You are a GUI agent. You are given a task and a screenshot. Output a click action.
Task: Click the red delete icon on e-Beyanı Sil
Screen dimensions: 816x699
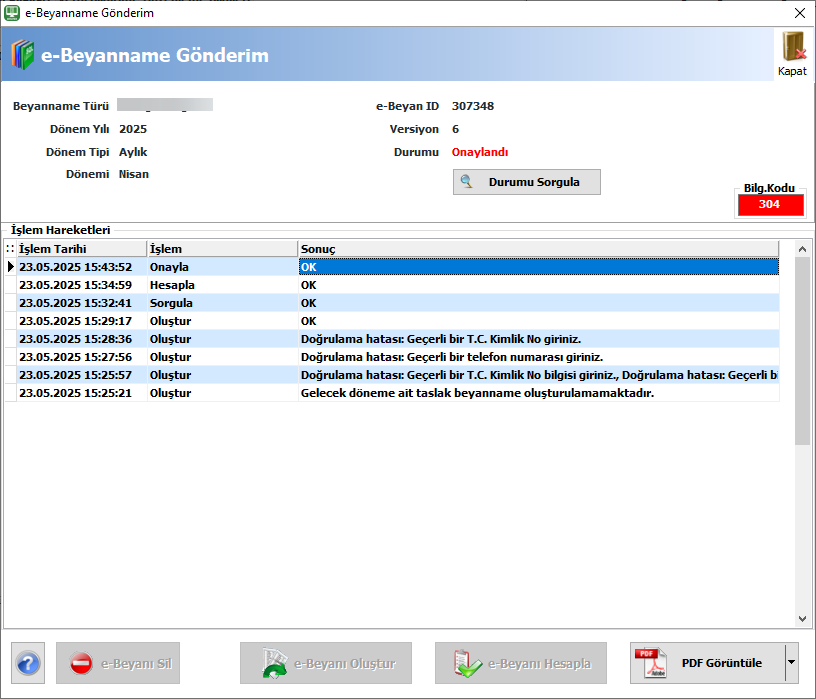coord(81,664)
